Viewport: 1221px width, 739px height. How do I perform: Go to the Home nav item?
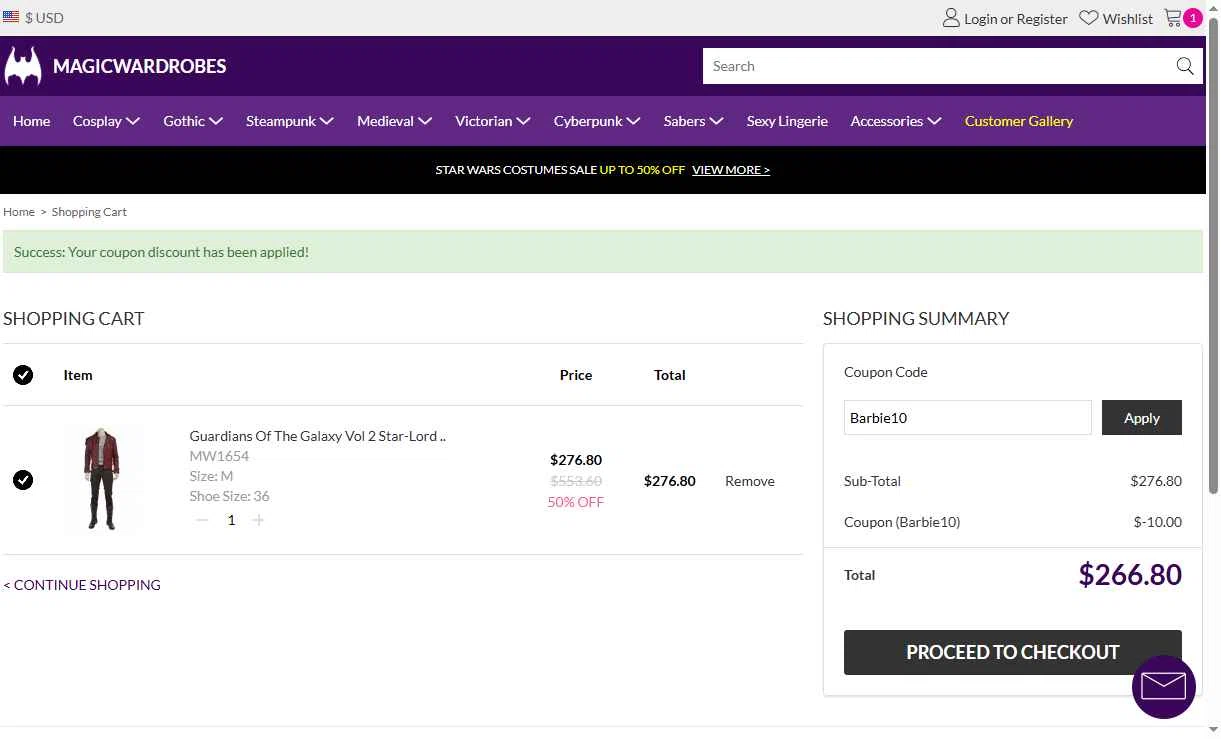coord(31,121)
